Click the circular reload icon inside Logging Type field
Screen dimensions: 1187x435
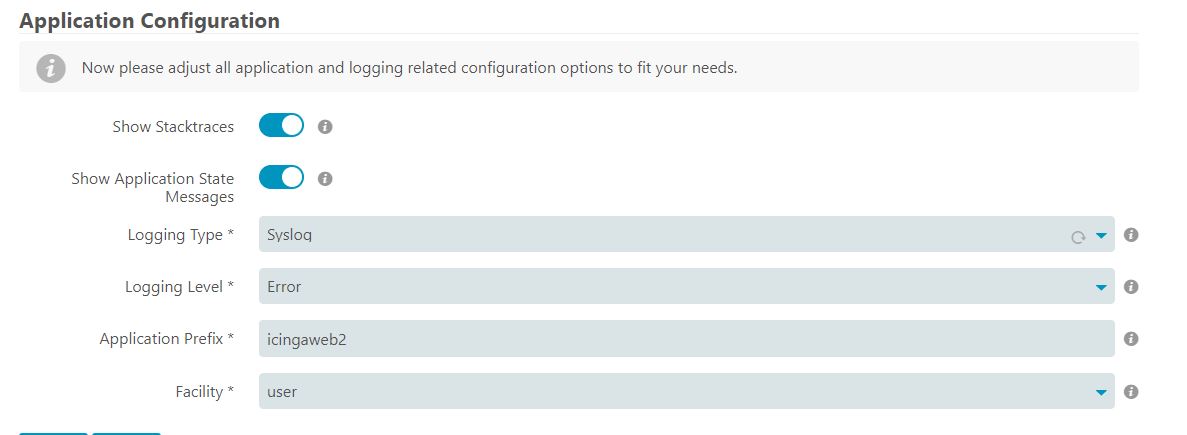click(x=1077, y=237)
